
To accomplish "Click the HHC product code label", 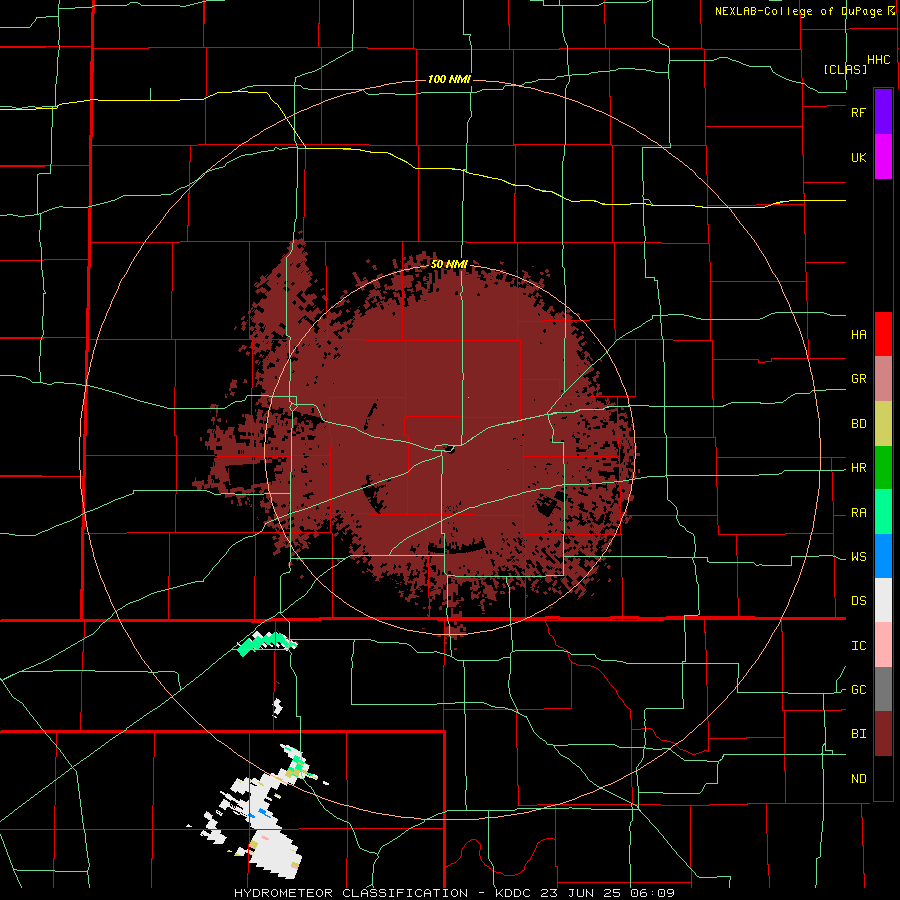I will coord(878,60).
